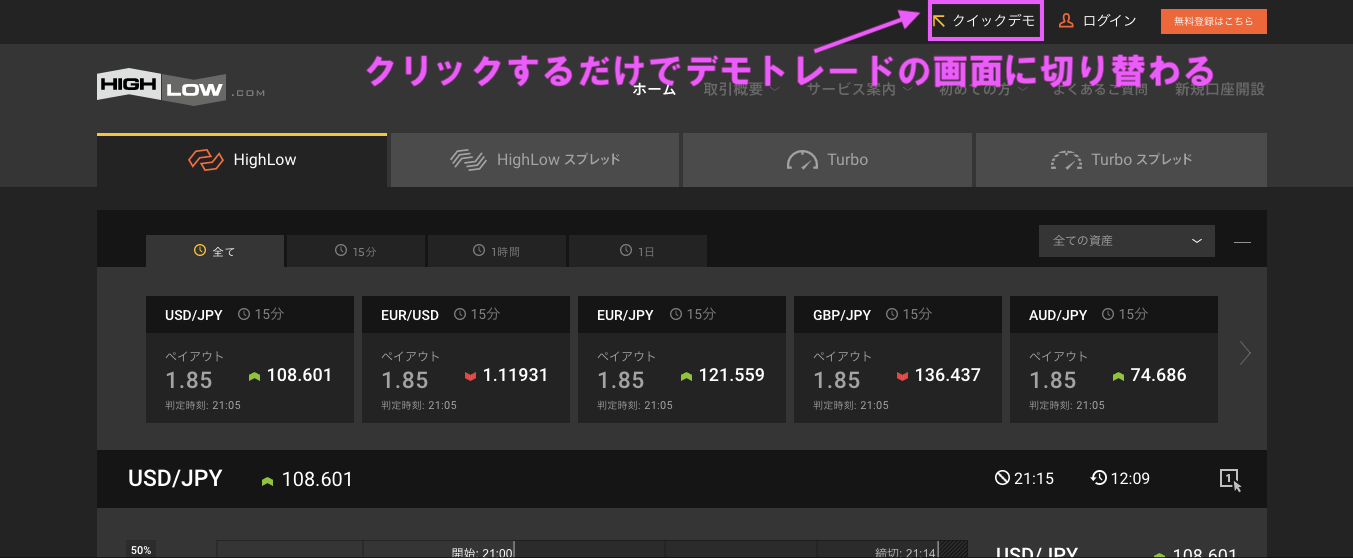1353x558 pixels.
Task: Switch to the Turbo tab
Action: point(827,160)
